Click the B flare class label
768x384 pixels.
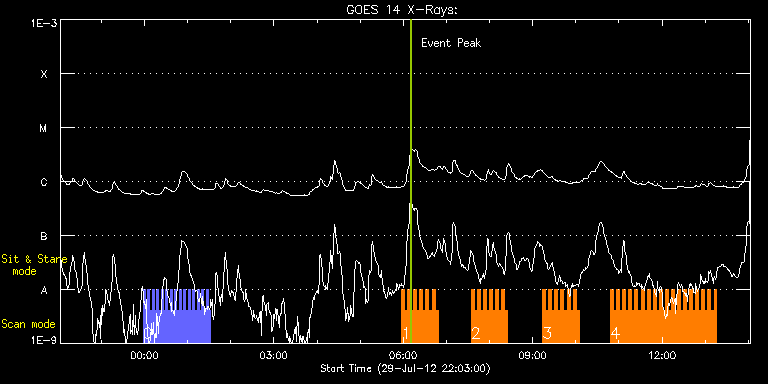[x=44, y=236]
